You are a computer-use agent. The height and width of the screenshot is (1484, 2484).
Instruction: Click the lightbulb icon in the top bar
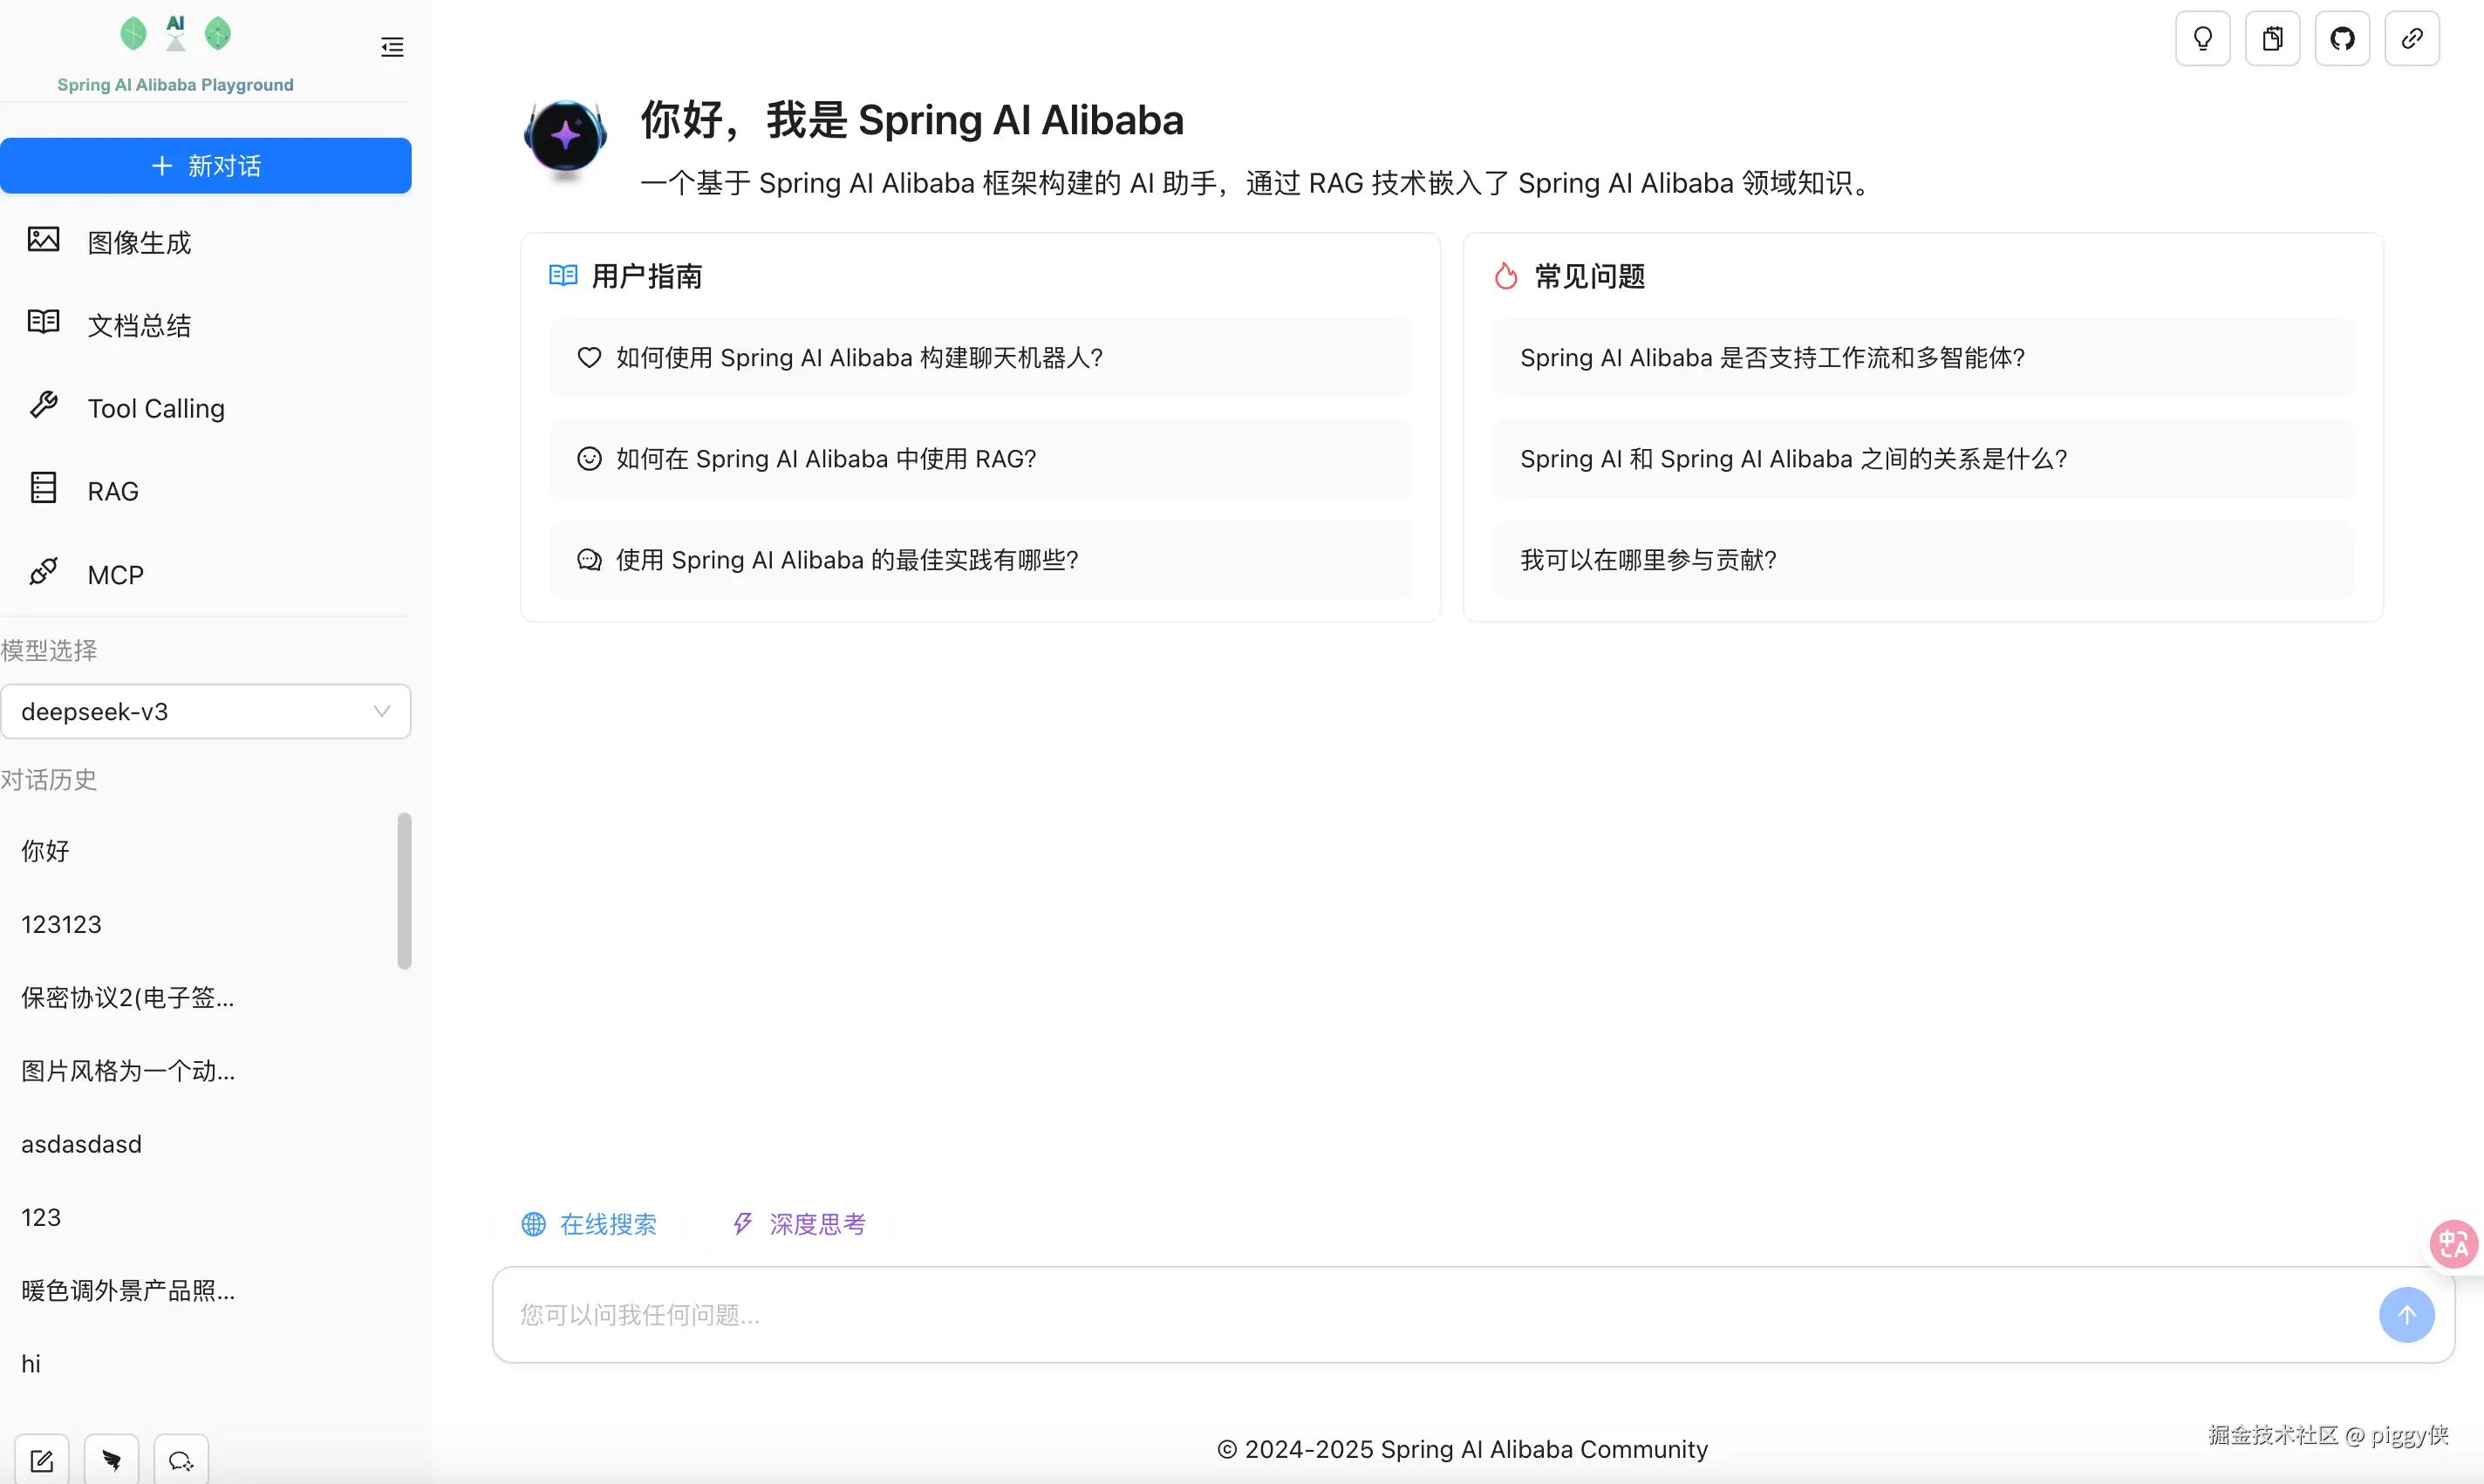click(x=2202, y=39)
